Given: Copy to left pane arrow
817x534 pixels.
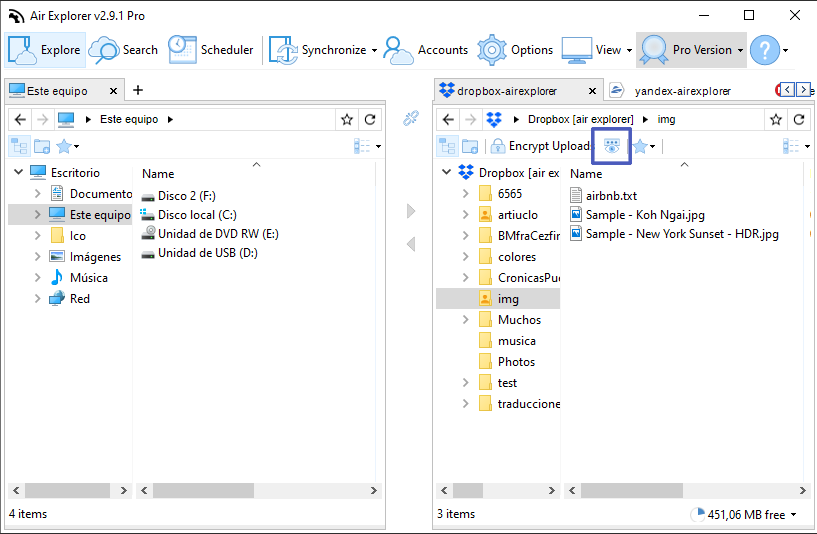Looking at the screenshot, I should pos(411,244).
